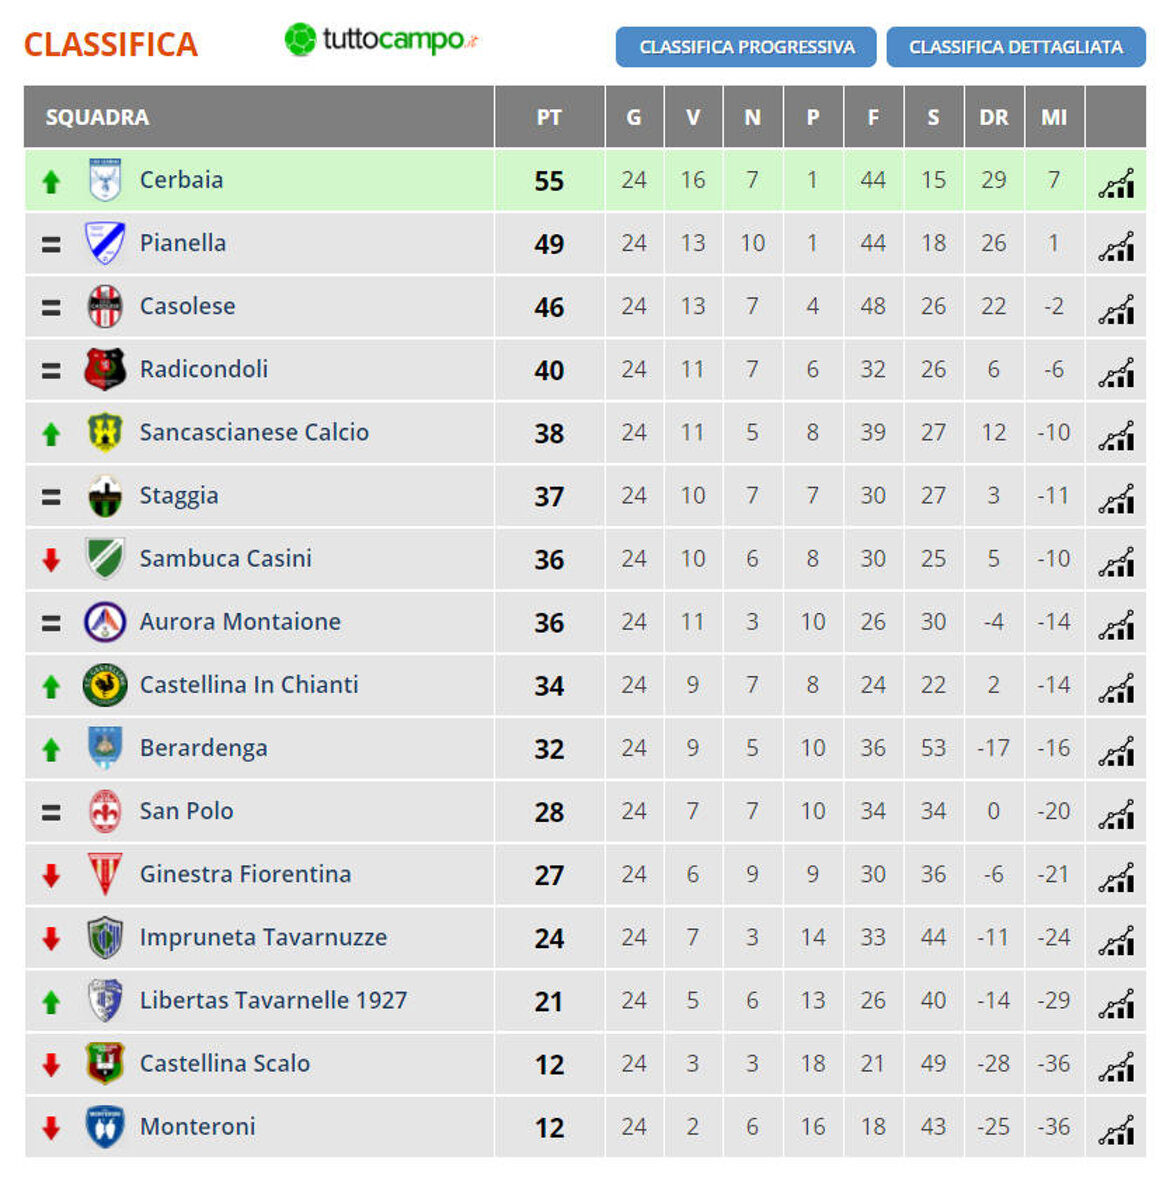Open the CLASSIFICA DETTAGLIATA view
Screen dimensions: 1170x1181
1015,47
